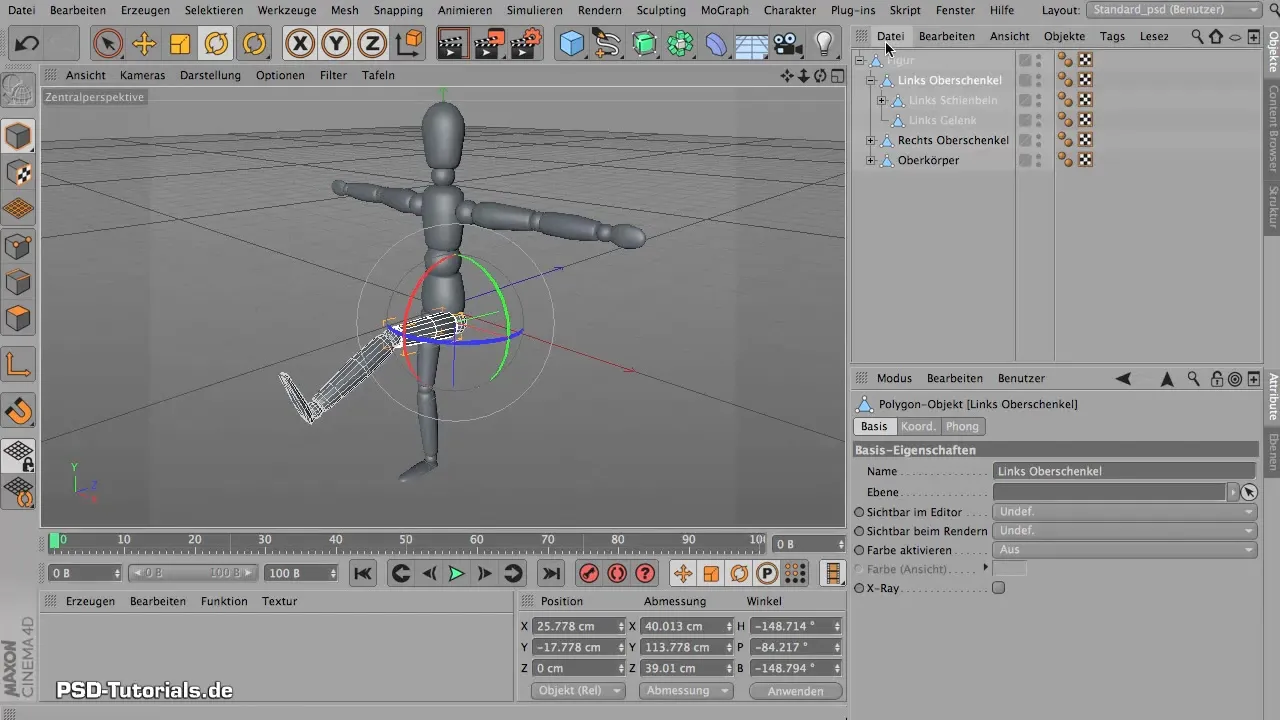Render the active view clapperboard
This screenshot has height=720, width=1280.
tap(453, 44)
